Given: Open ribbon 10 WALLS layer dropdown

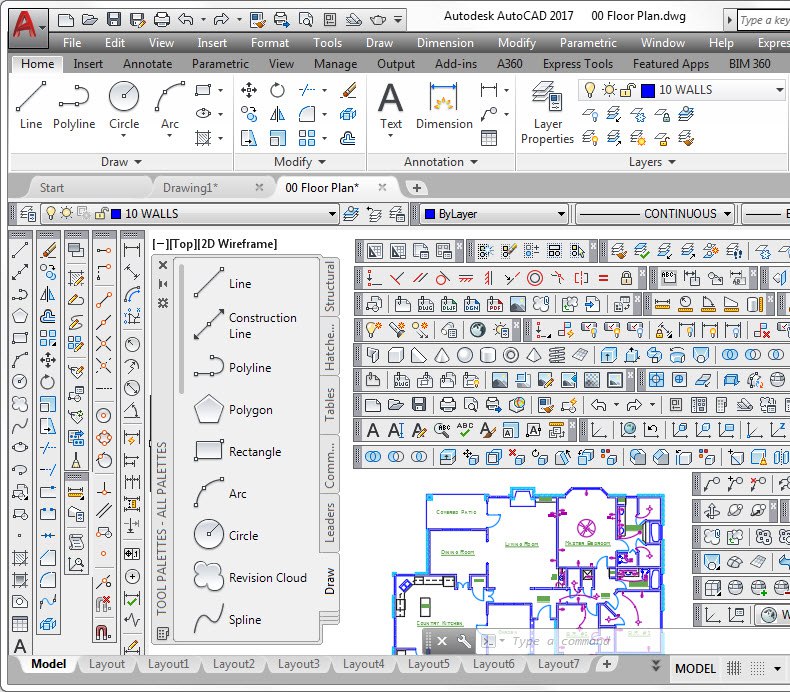Looking at the screenshot, I should coord(779,90).
